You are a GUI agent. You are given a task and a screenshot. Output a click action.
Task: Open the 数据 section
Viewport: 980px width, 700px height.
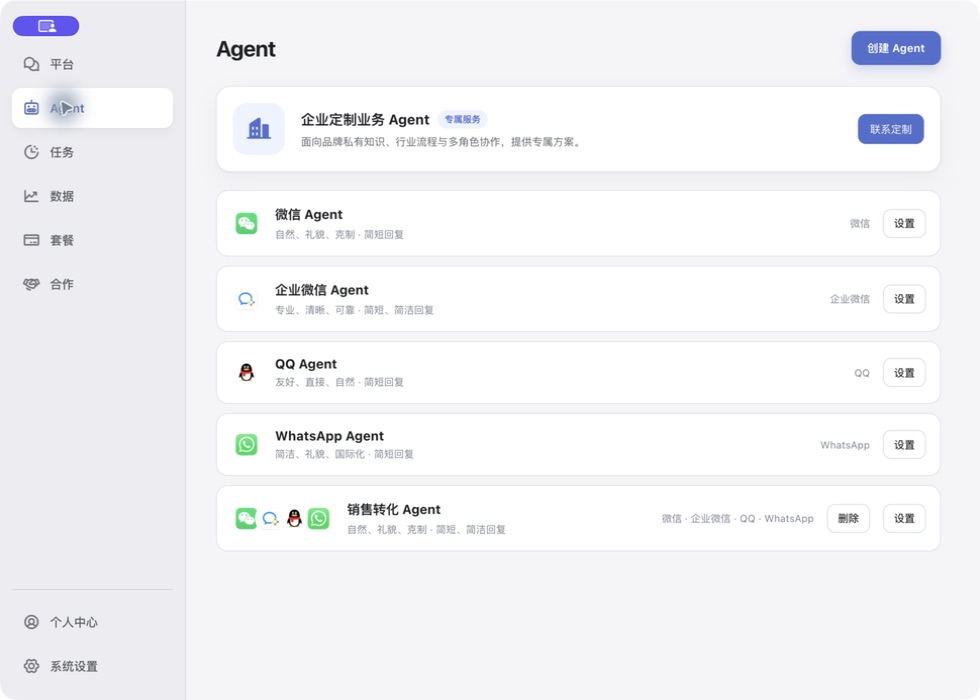tap(92, 196)
